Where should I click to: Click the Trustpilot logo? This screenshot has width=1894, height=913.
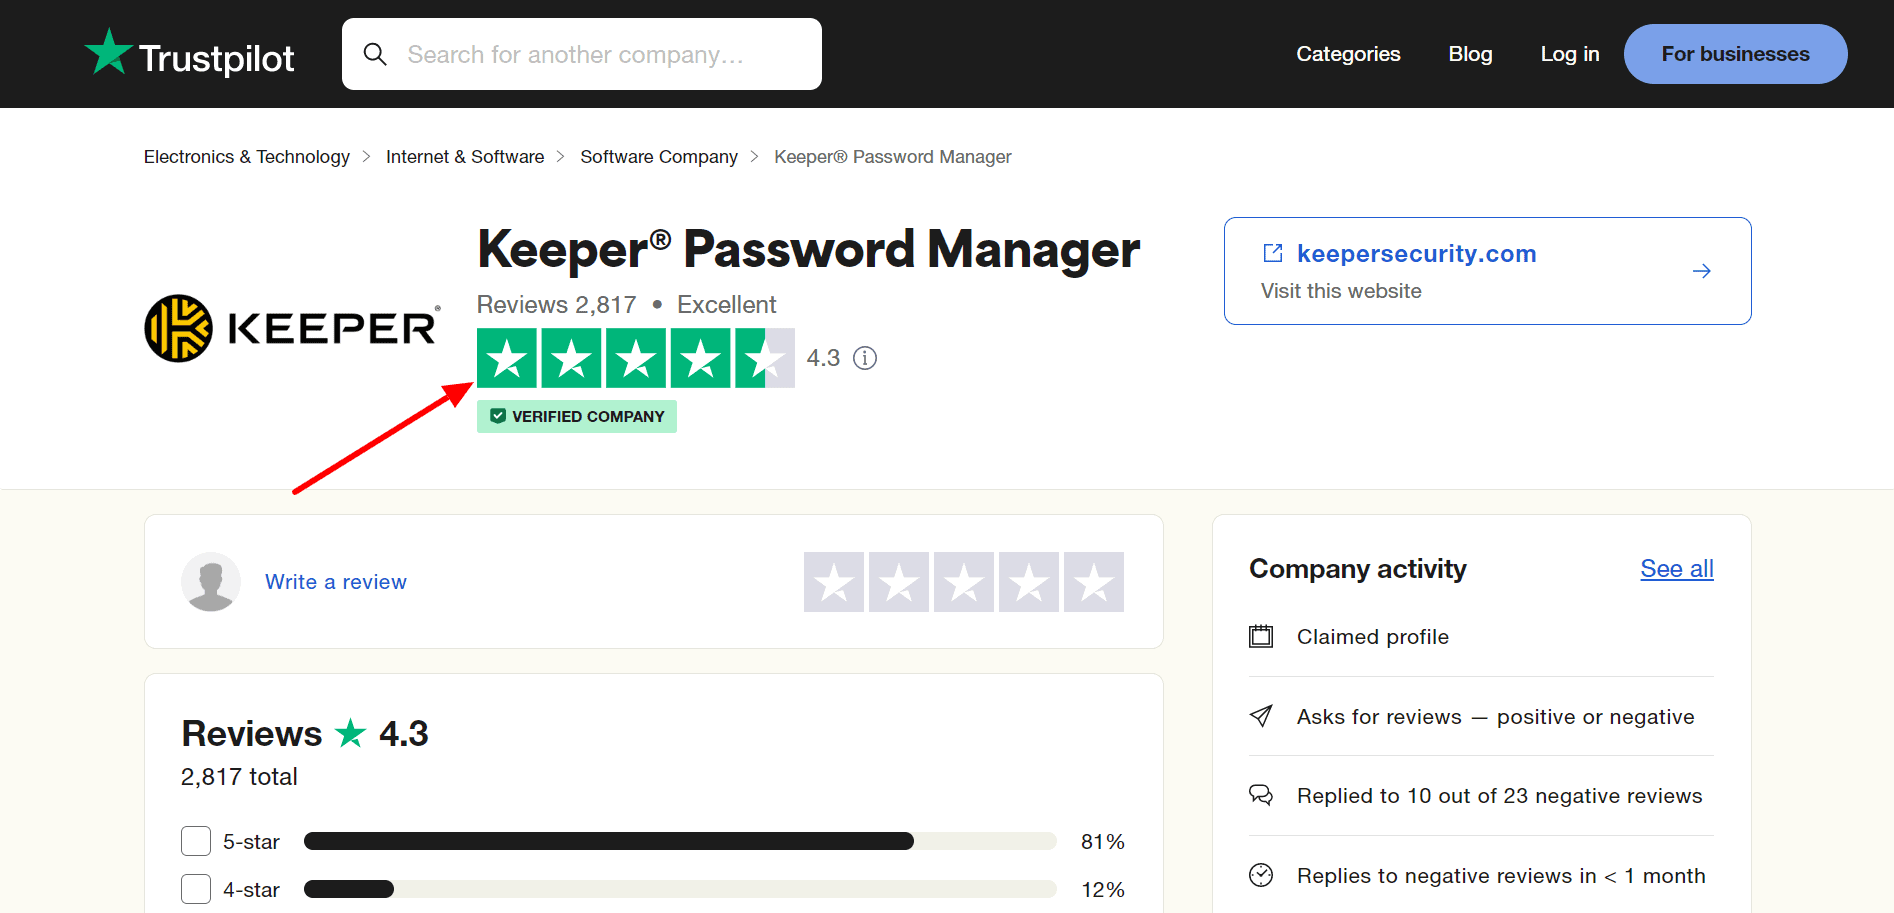point(189,54)
